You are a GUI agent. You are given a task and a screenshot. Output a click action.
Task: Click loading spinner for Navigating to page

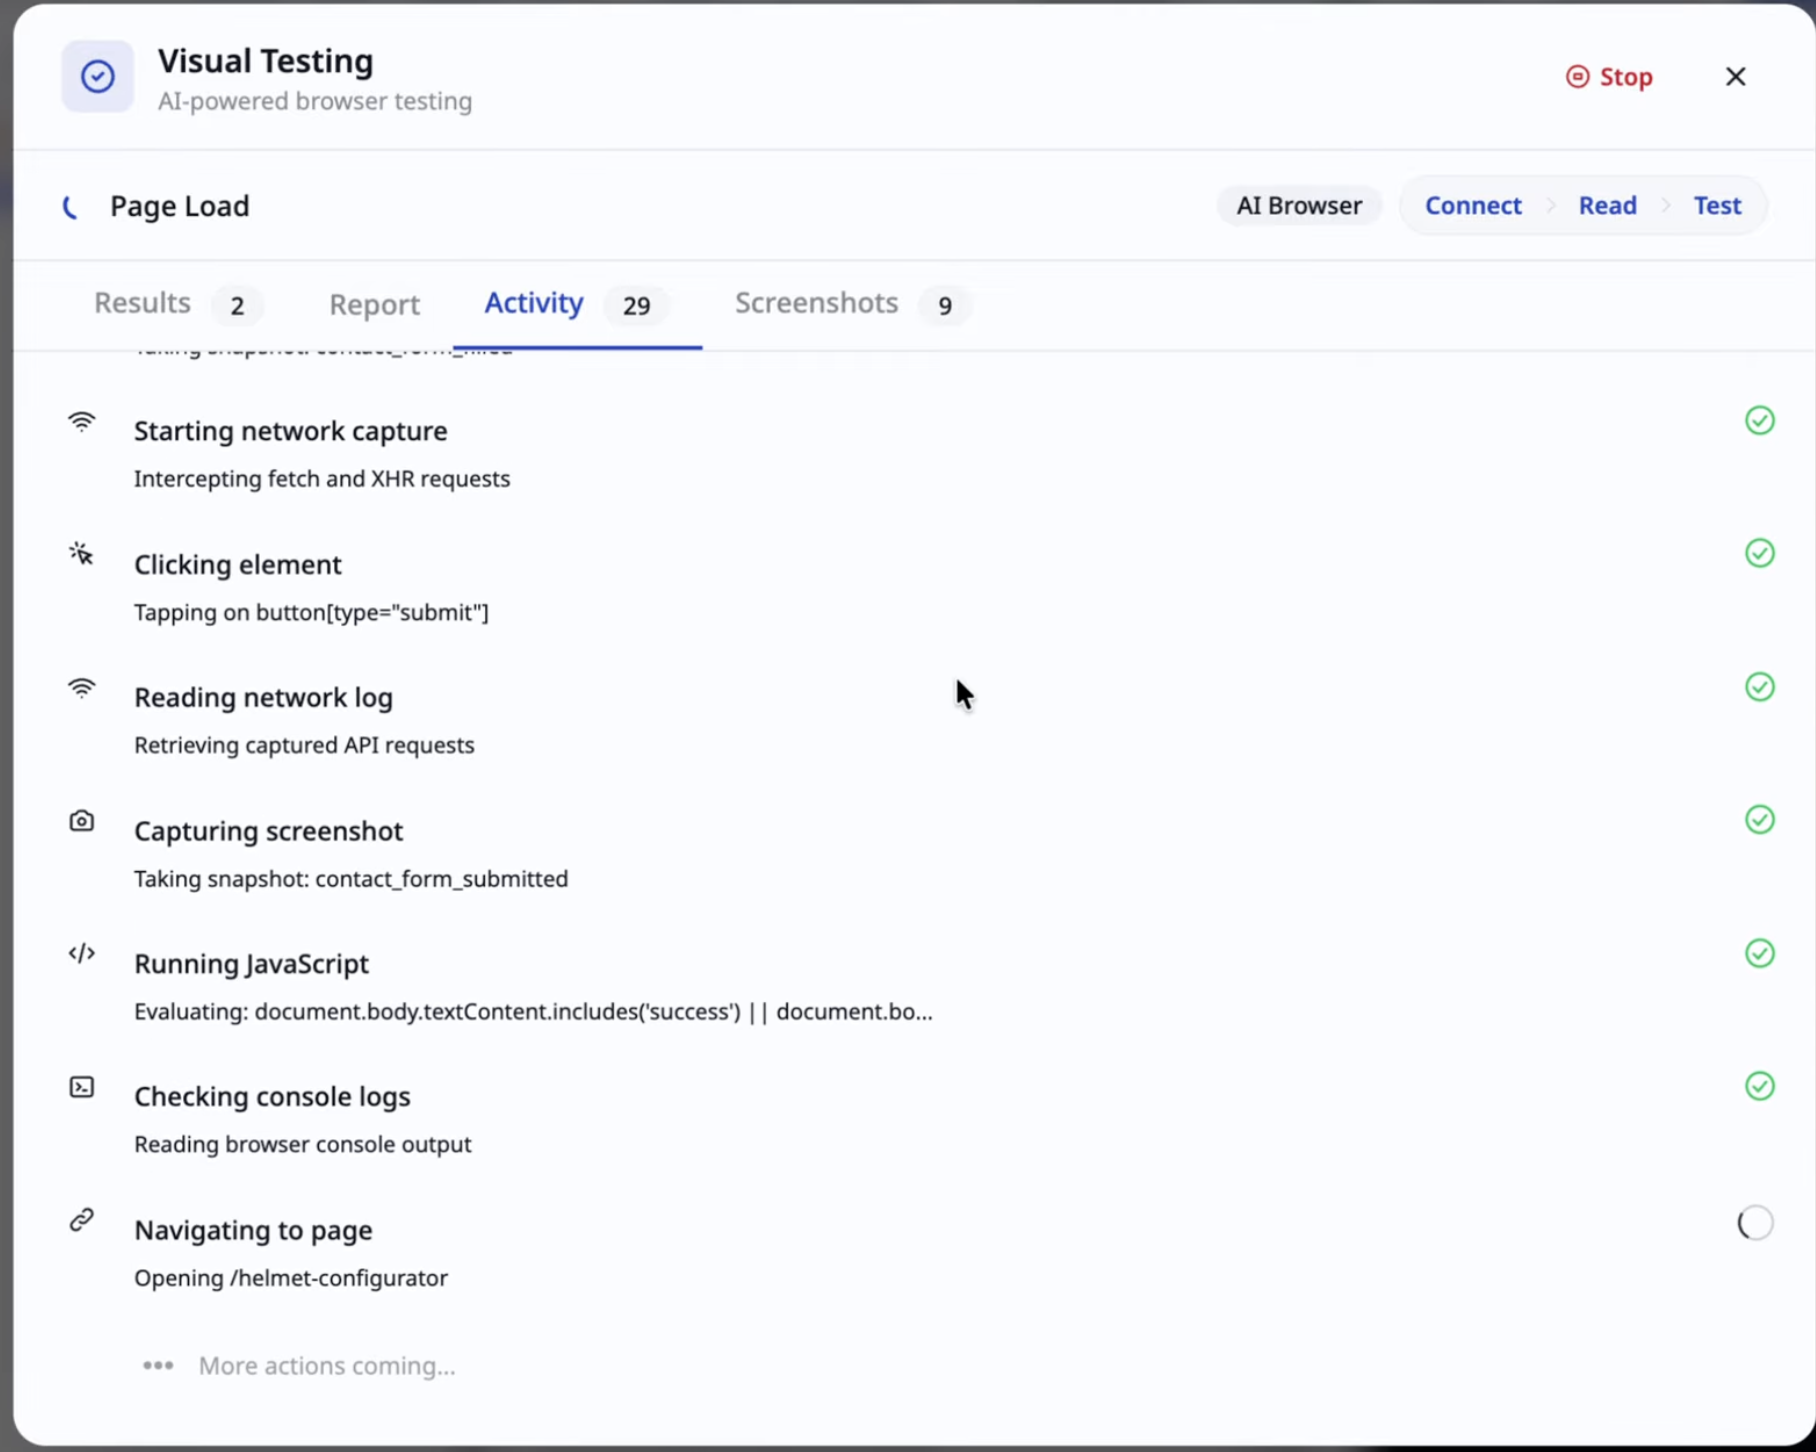(1755, 1223)
